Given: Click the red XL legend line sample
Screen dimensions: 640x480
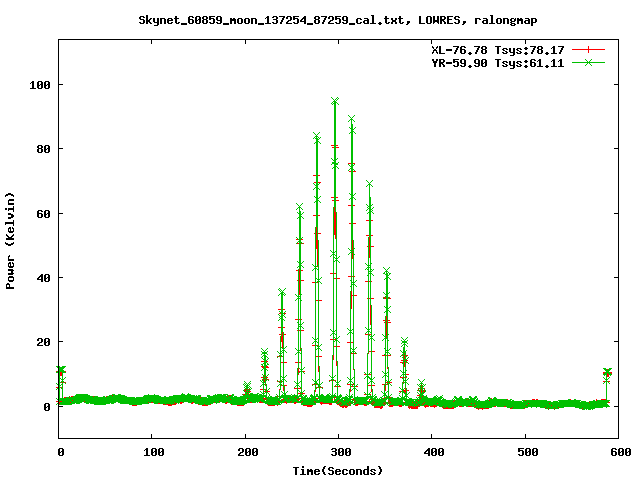Looking at the screenshot, I should [x=588, y=50].
